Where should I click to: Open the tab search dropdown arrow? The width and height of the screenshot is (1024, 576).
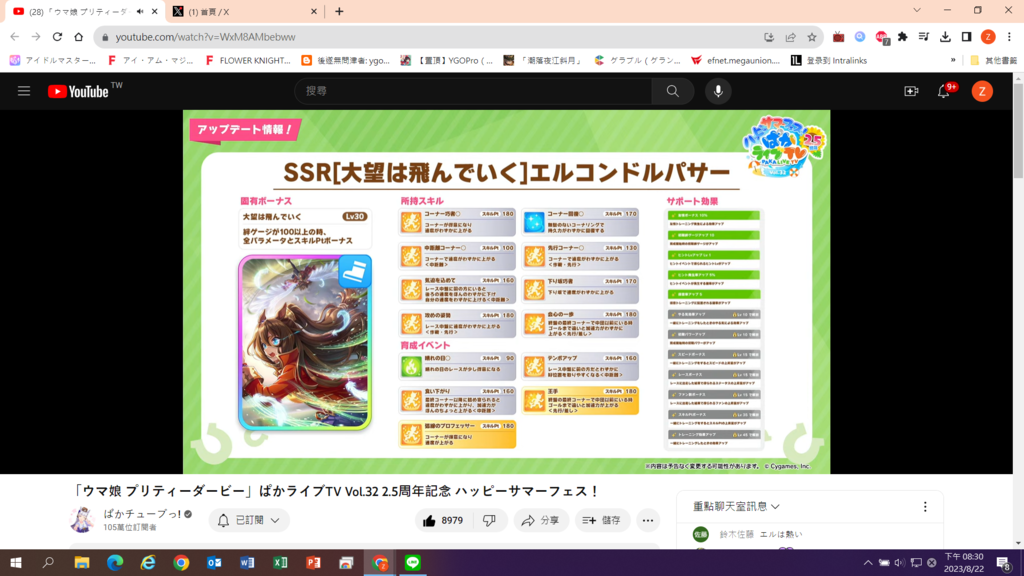pos(917,10)
